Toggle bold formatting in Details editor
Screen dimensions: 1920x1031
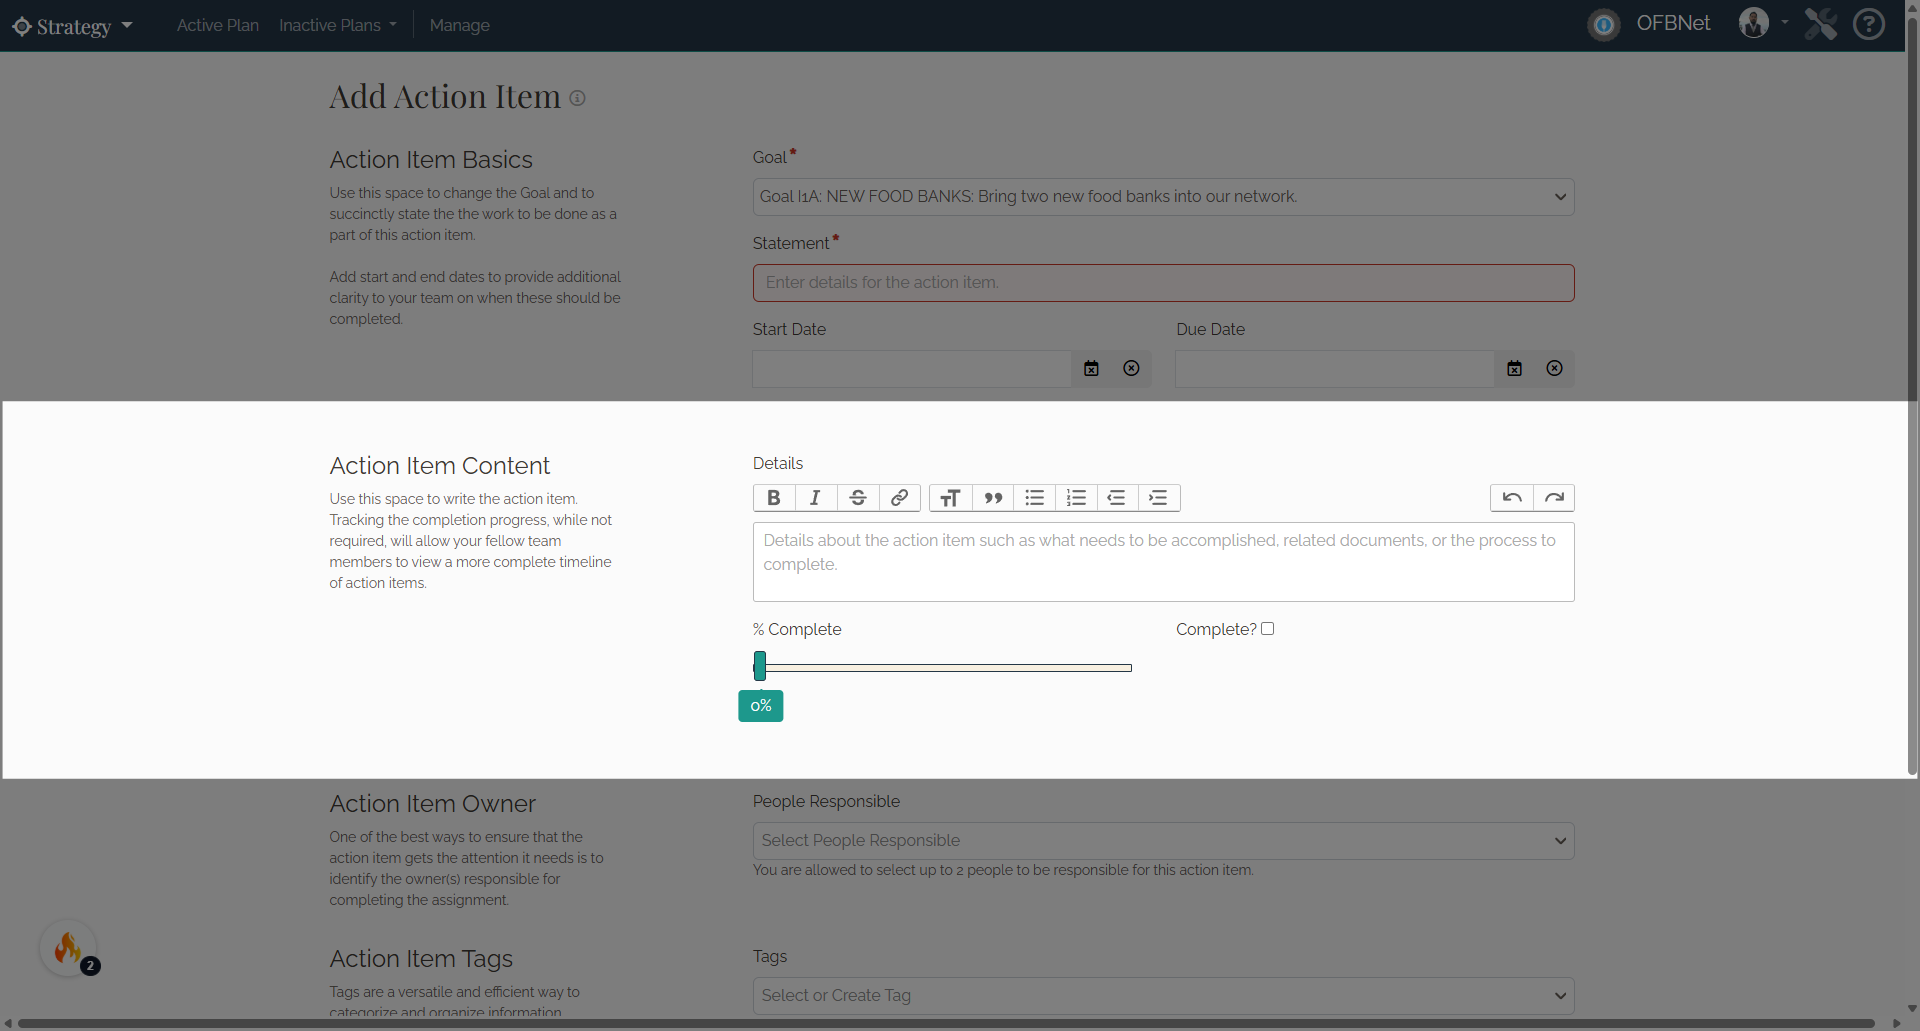click(774, 498)
